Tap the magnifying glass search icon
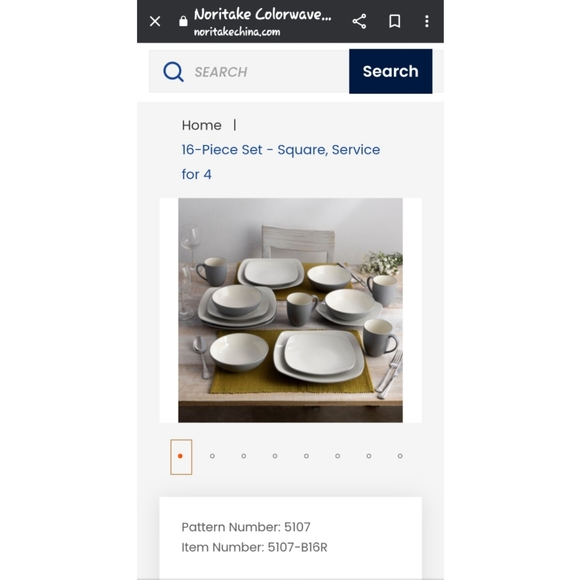580x580 pixels. click(173, 71)
